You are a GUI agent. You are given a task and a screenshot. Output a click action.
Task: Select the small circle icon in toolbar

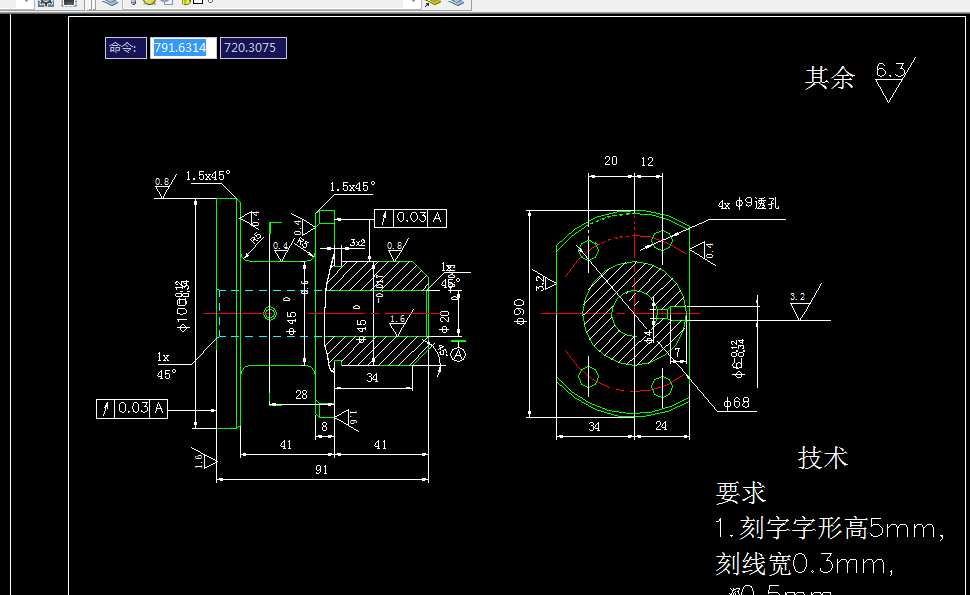[208, 4]
